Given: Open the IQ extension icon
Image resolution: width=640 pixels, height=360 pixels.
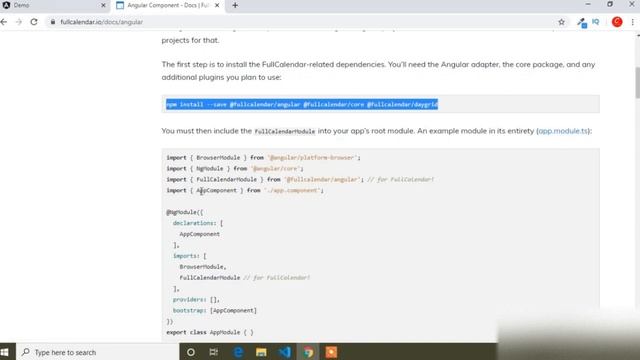Looking at the screenshot, I should click(x=596, y=22).
